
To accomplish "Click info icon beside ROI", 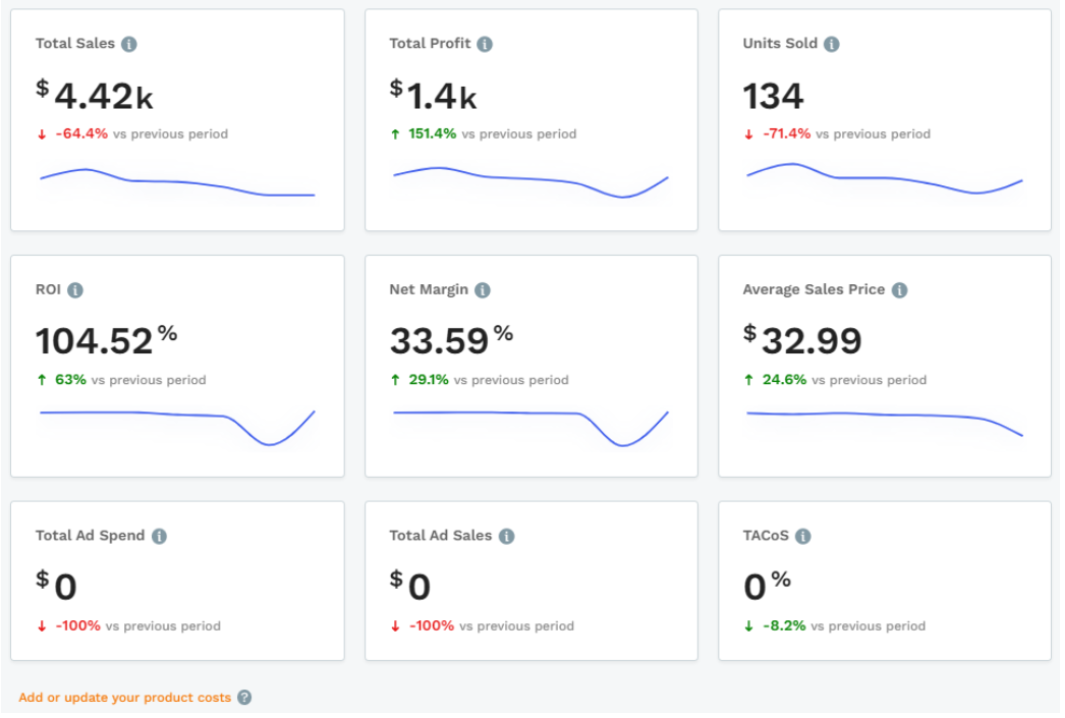I will coord(75,291).
